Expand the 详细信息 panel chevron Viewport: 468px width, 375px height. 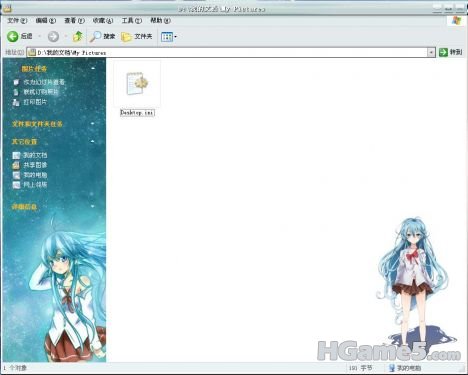(93, 207)
